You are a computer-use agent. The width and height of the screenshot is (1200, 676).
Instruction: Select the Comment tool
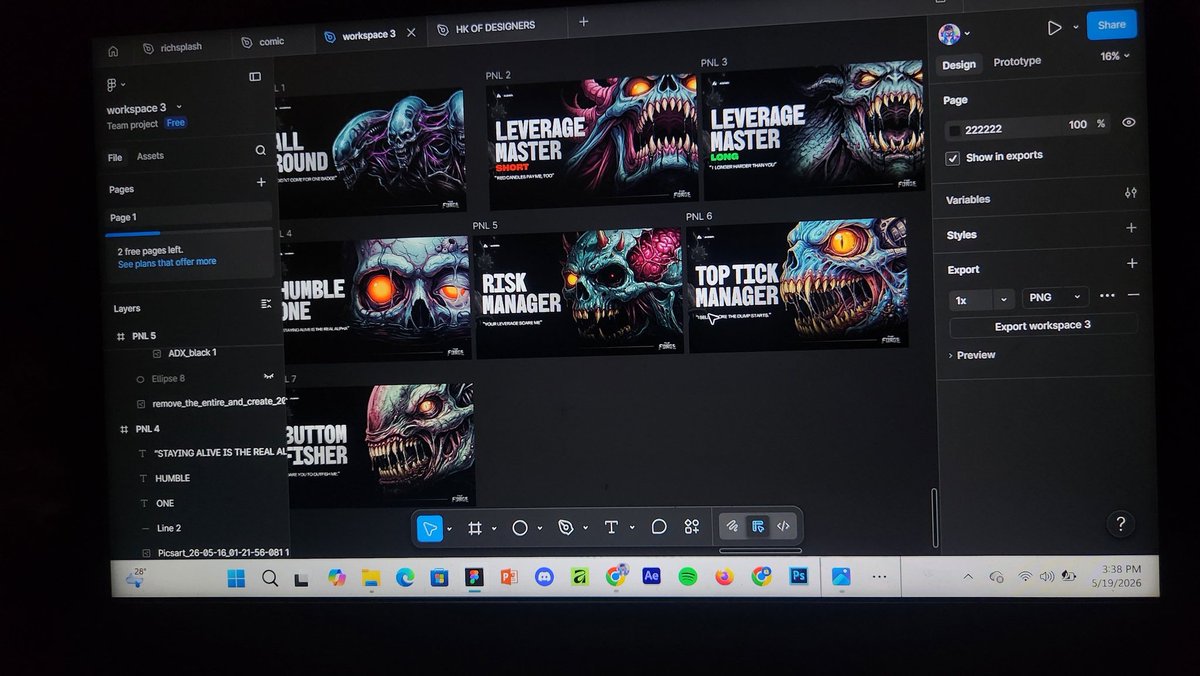click(659, 527)
